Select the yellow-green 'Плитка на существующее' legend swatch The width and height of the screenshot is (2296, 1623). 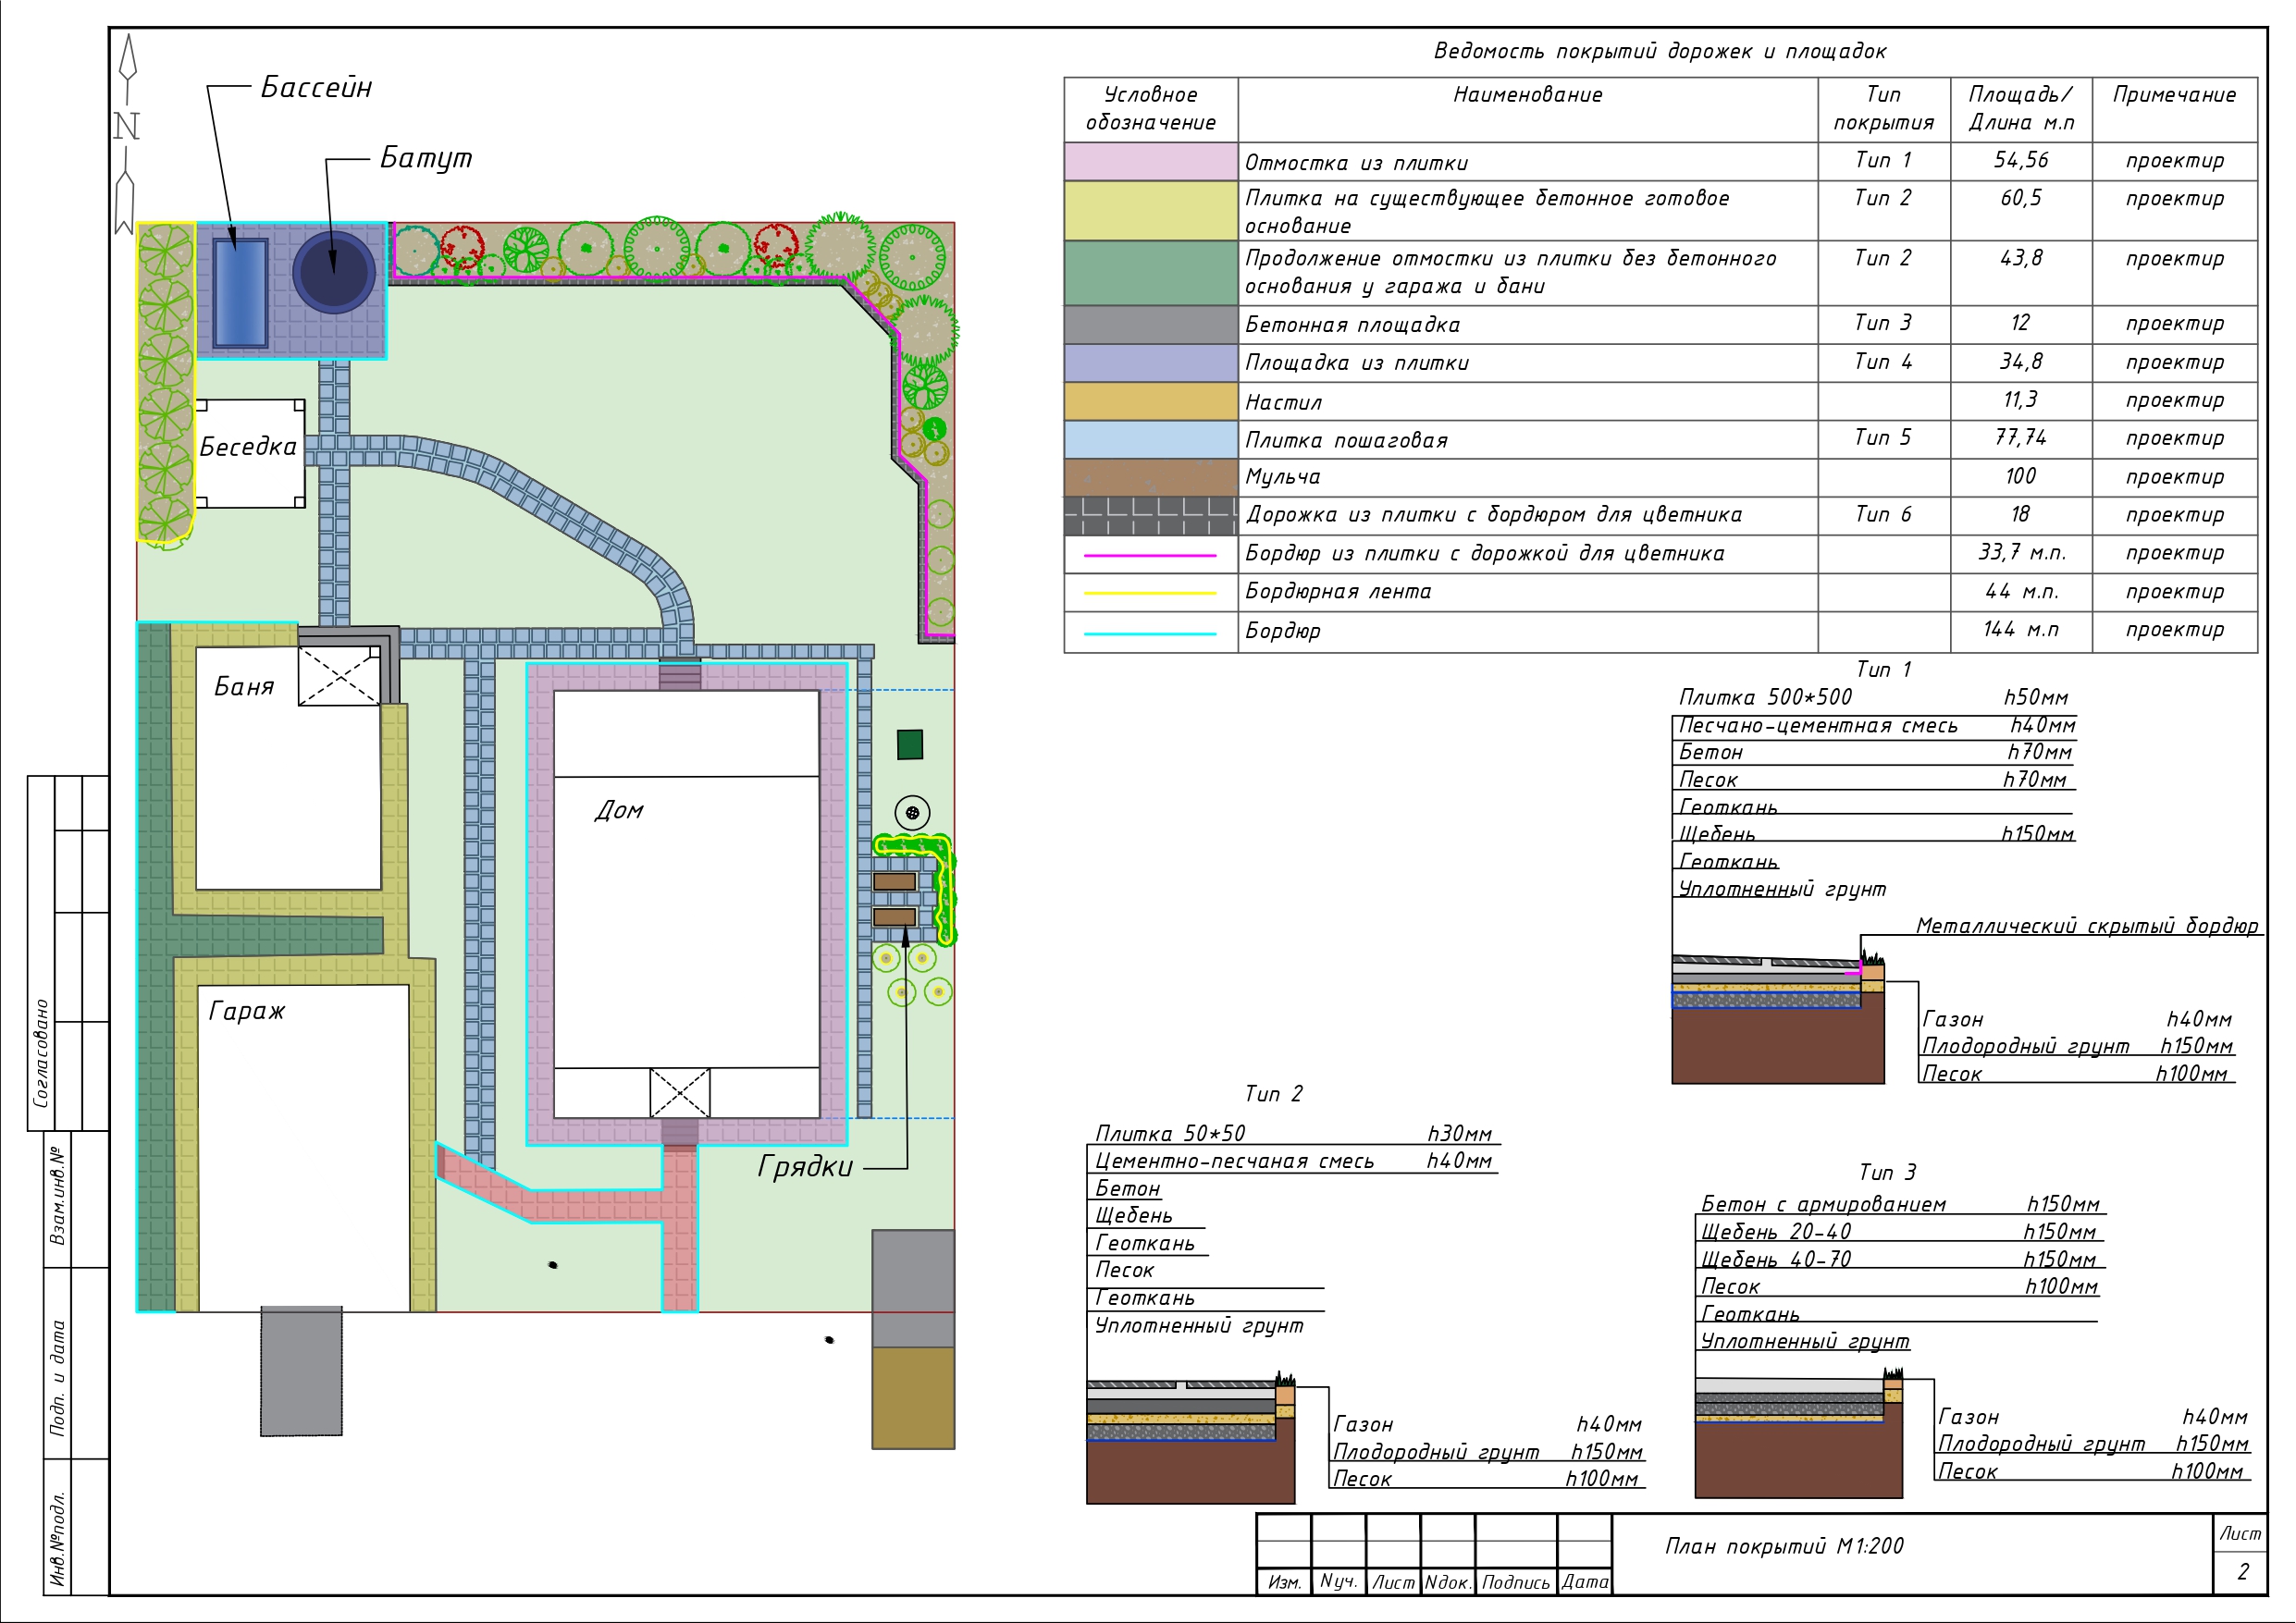[1150, 210]
